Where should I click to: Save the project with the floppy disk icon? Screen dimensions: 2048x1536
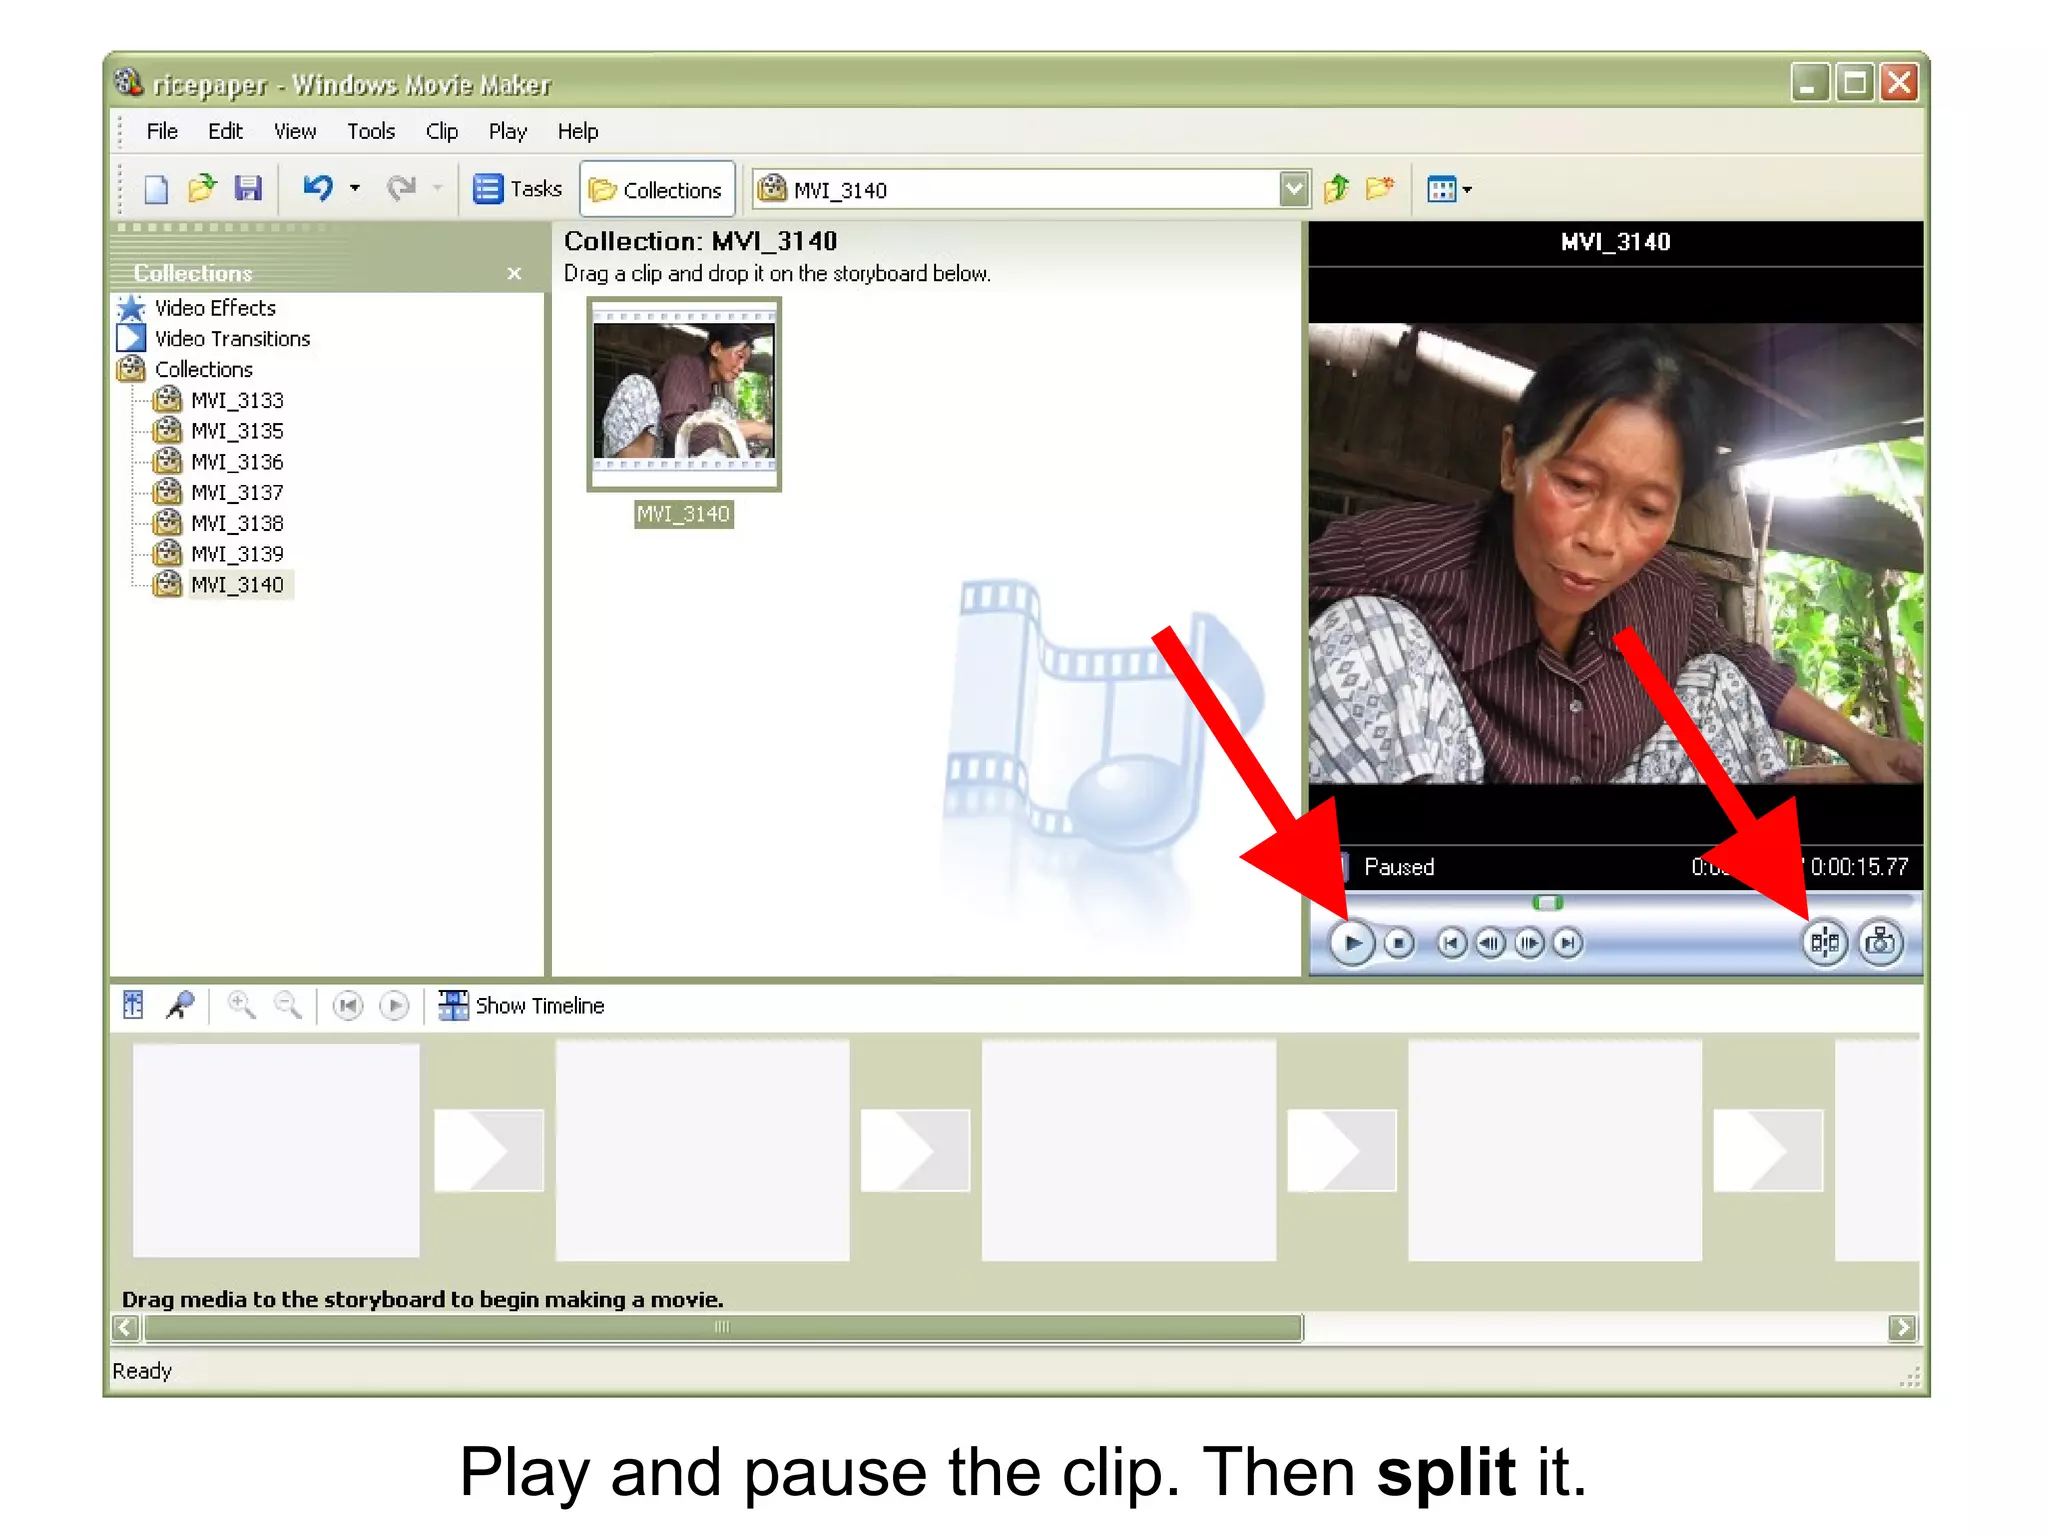pyautogui.click(x=248, y=188)
